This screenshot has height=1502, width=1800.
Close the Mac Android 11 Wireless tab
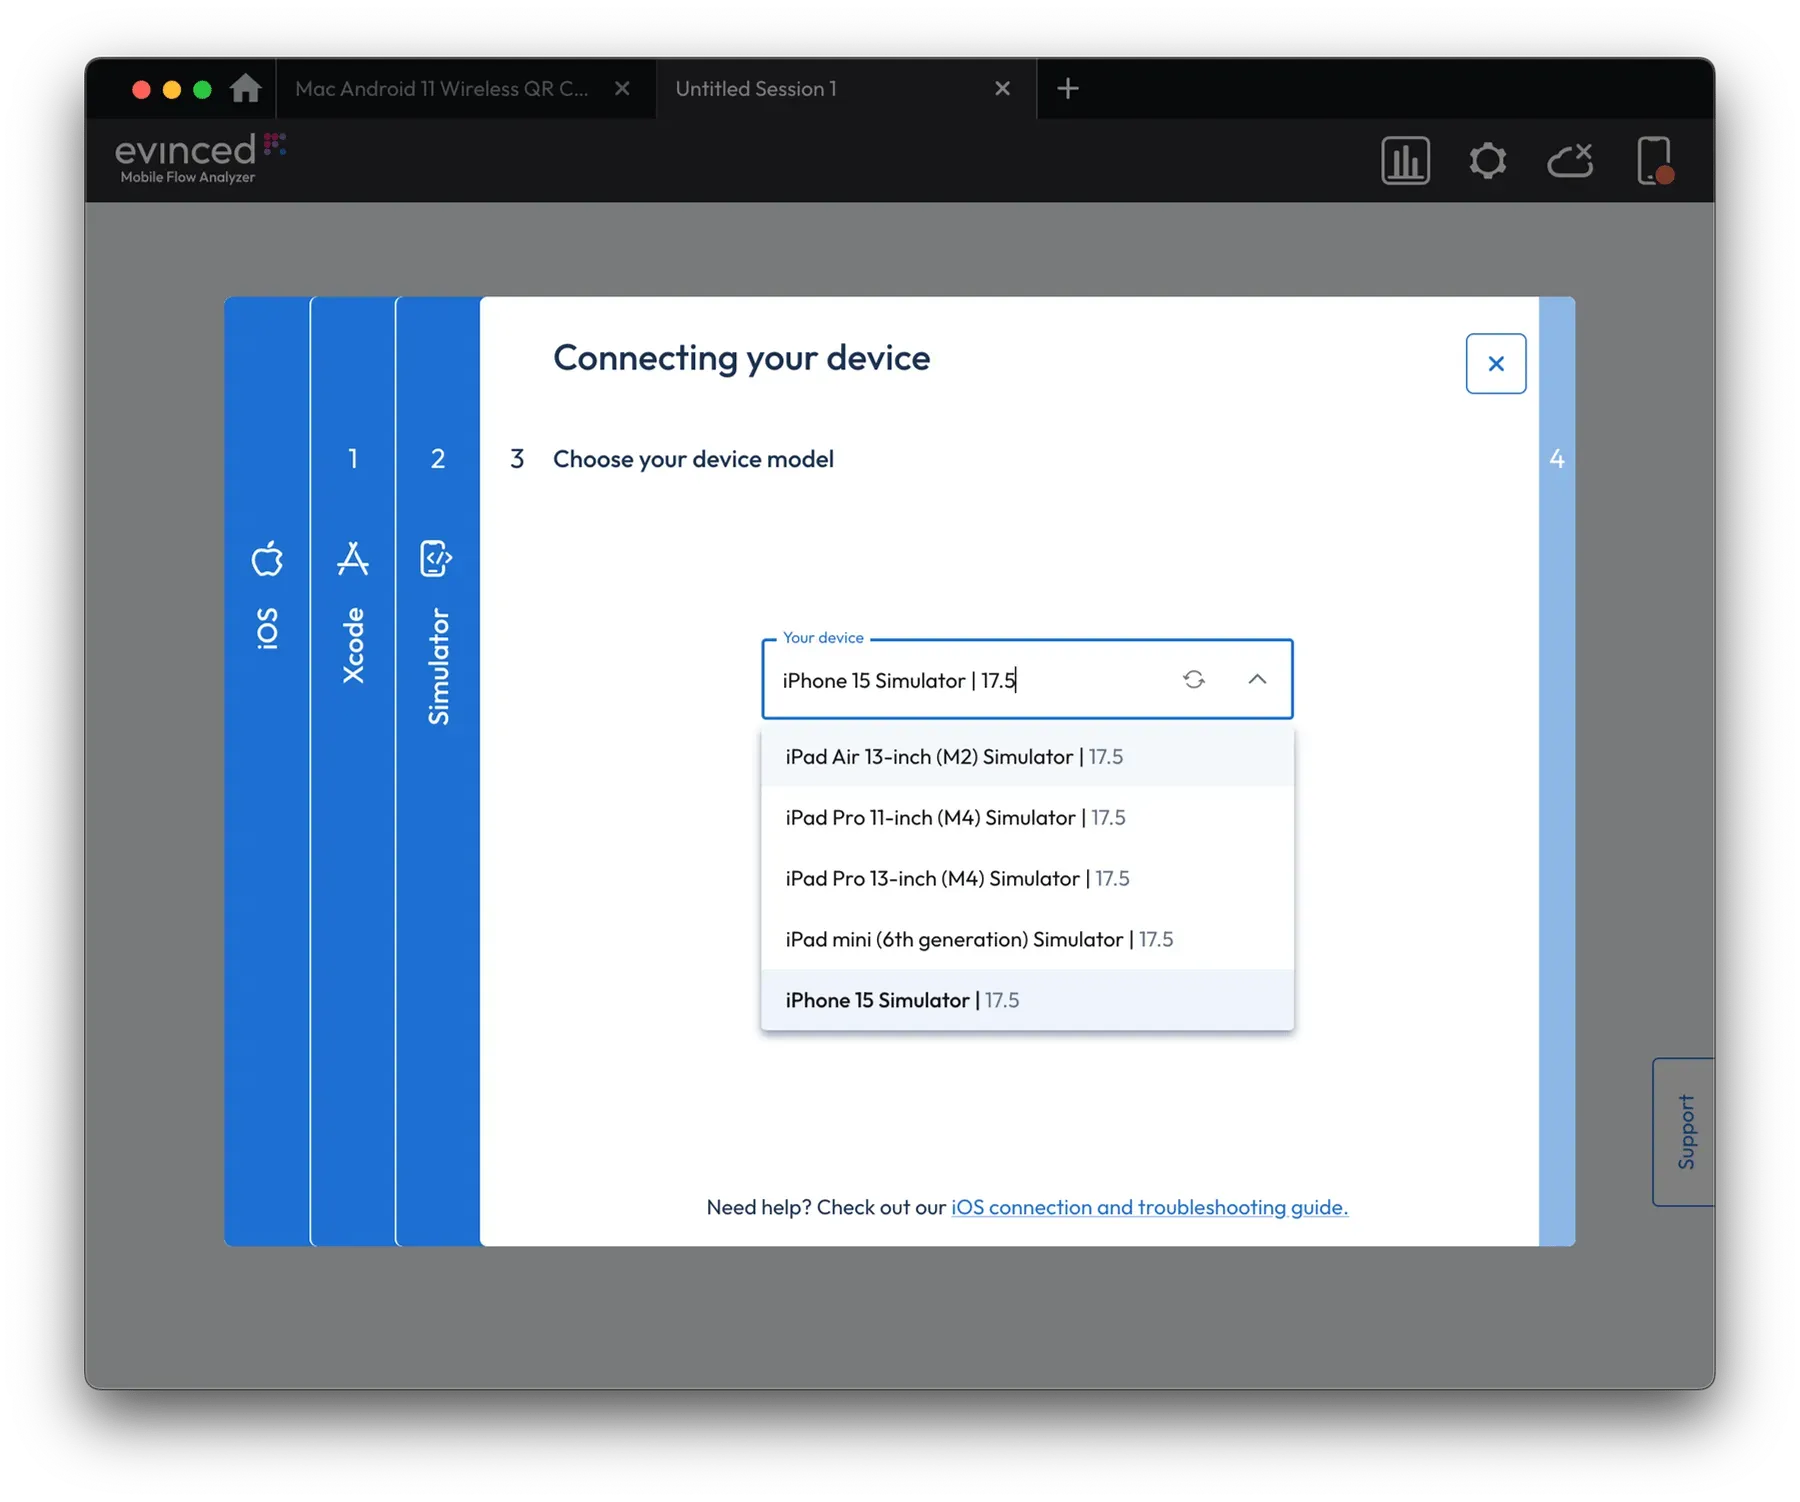[x=622, y=89]
